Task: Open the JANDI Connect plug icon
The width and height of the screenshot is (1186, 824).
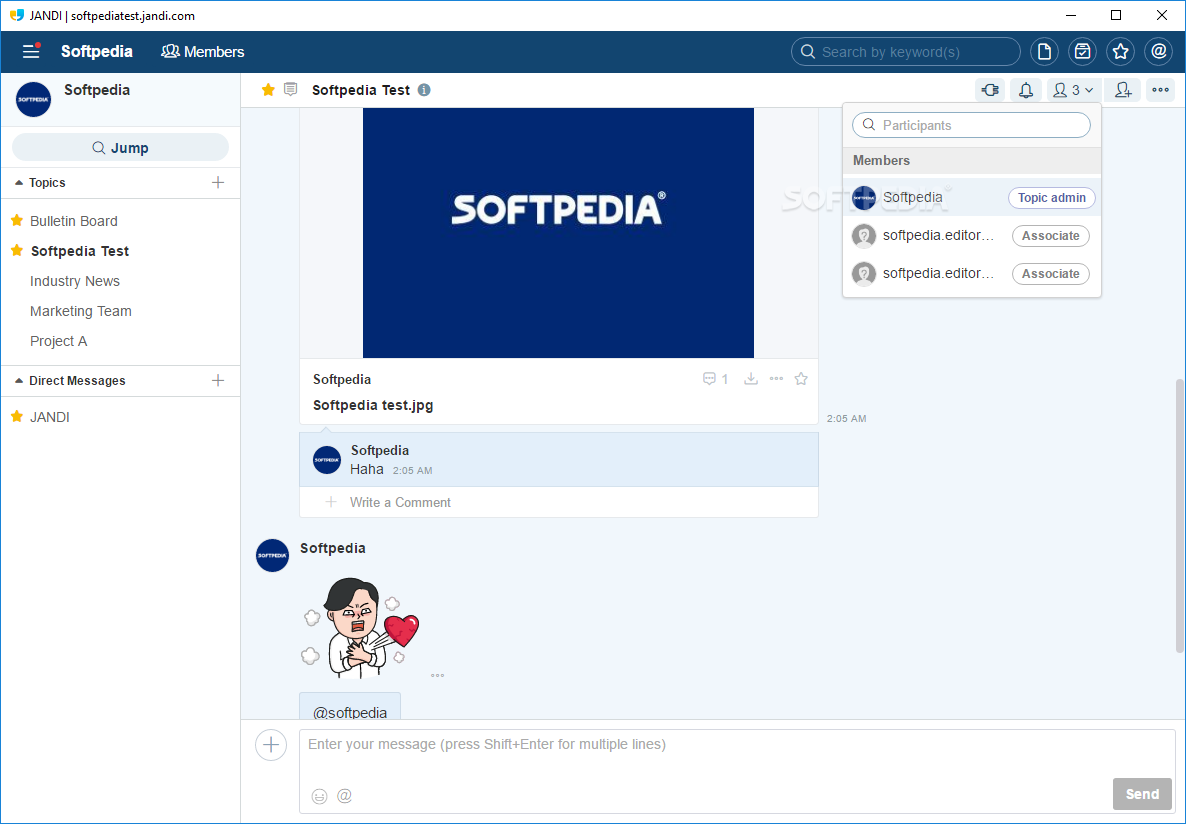Action: (x=990, y=90)
